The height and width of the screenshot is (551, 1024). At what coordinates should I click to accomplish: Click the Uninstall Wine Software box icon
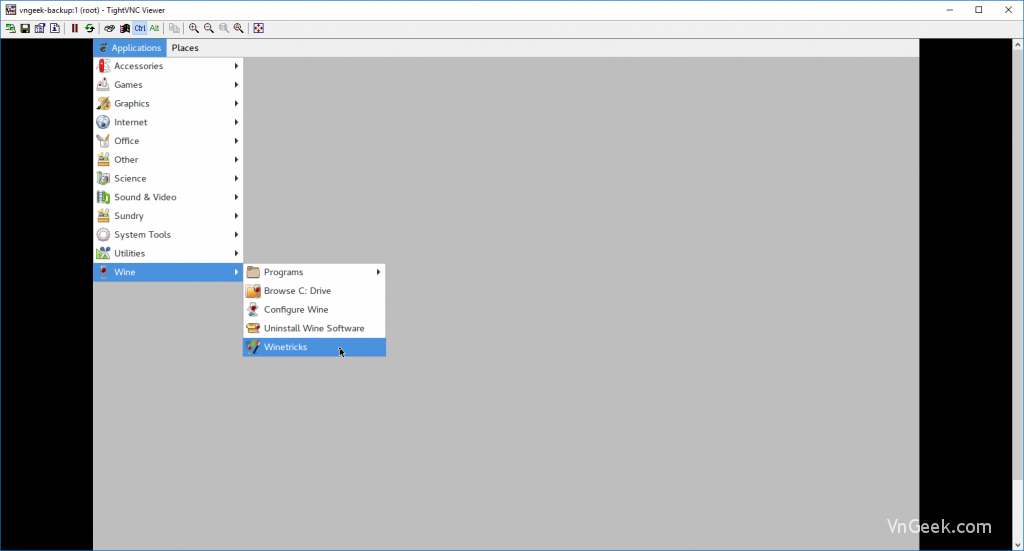[x=253, y=328]
